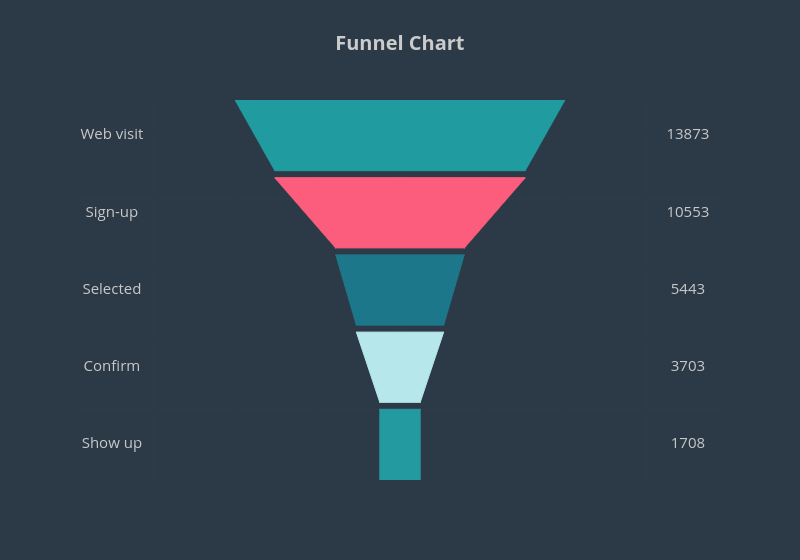The height and width of the screenshot is (560, 800).
Task: Click the wide teal Web visit funnel segment
Action: [400, 135]
